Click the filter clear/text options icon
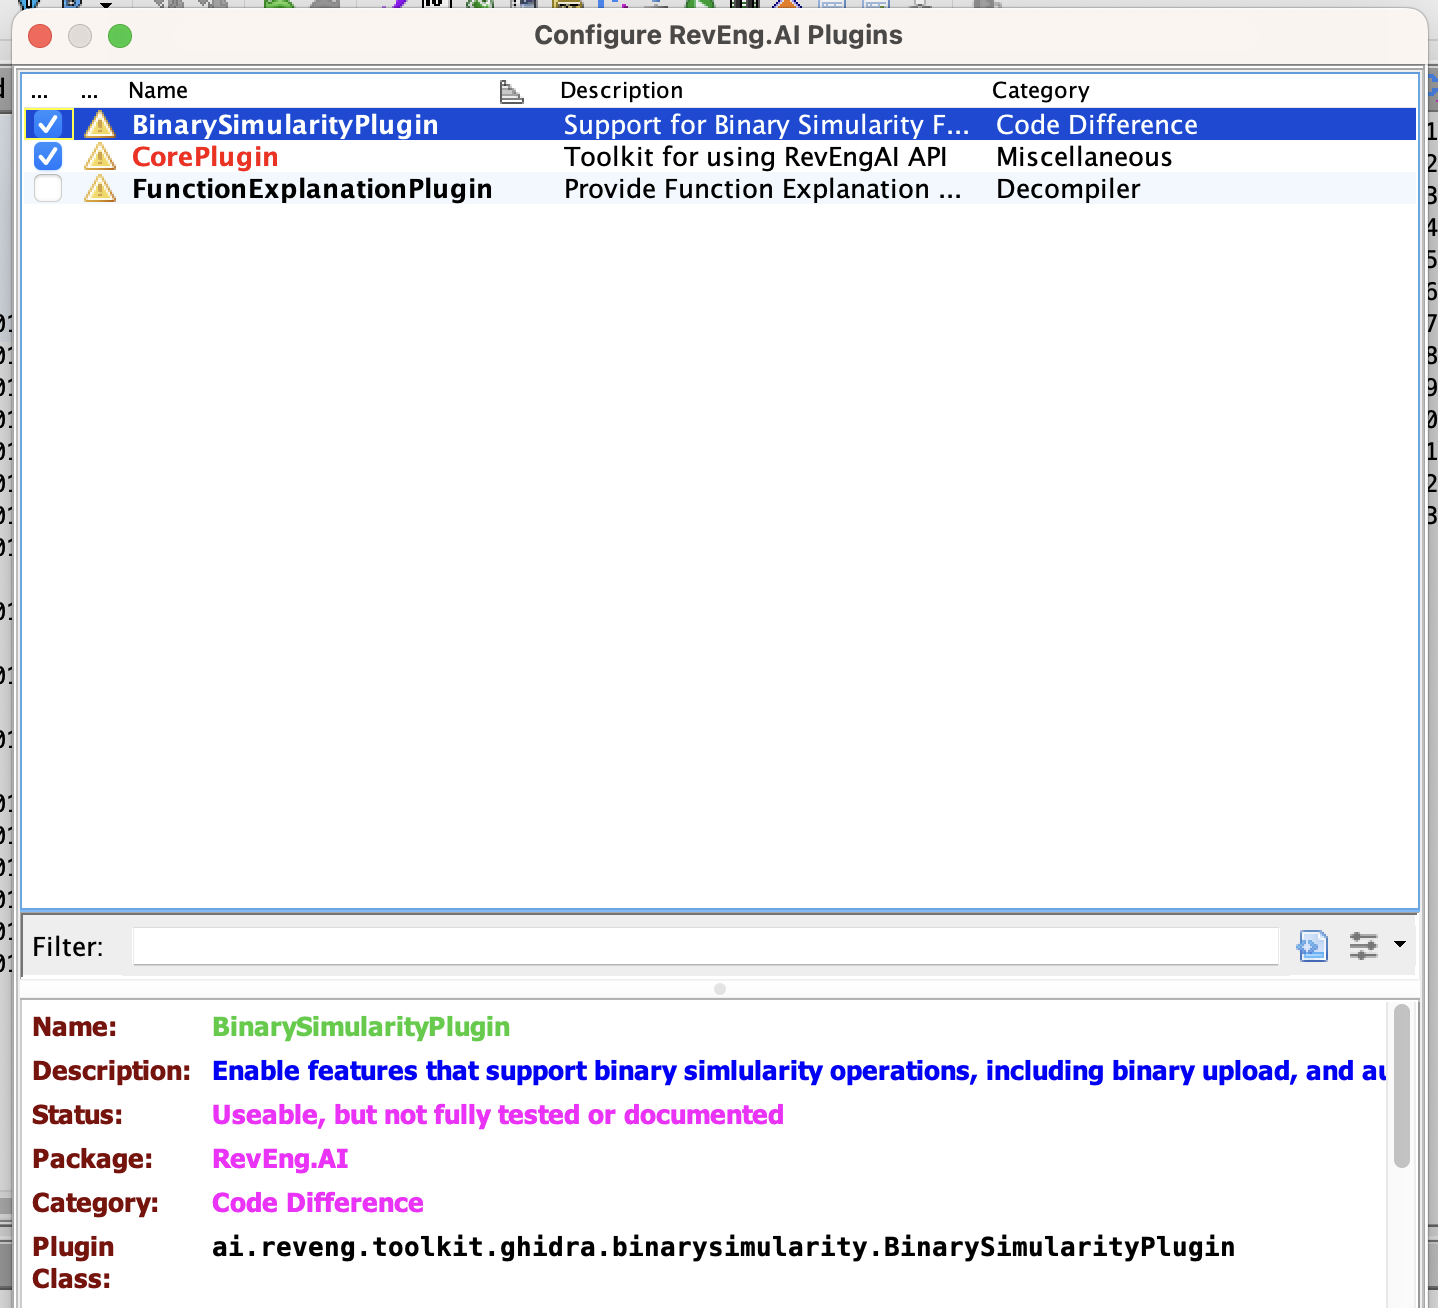The height and width of the screenshot is (1308, 1438). pyautogui.click(x=1312, y=945)
